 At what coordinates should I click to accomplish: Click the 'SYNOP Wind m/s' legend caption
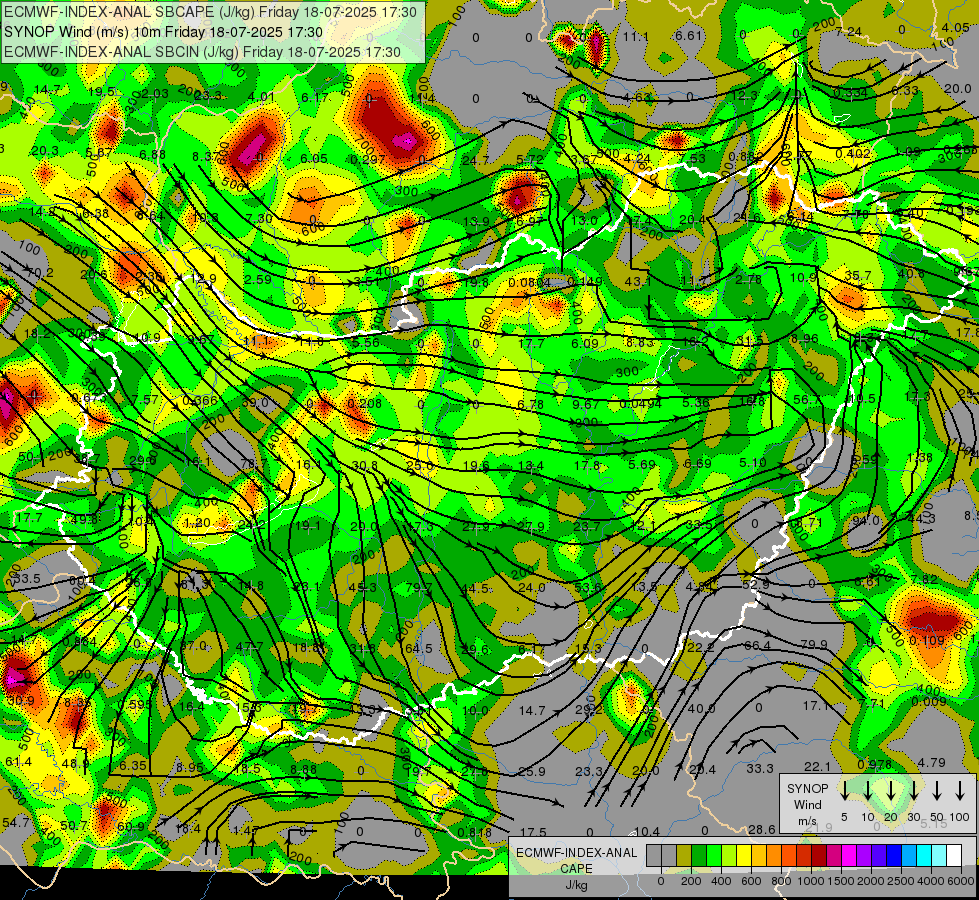(807, 804)
